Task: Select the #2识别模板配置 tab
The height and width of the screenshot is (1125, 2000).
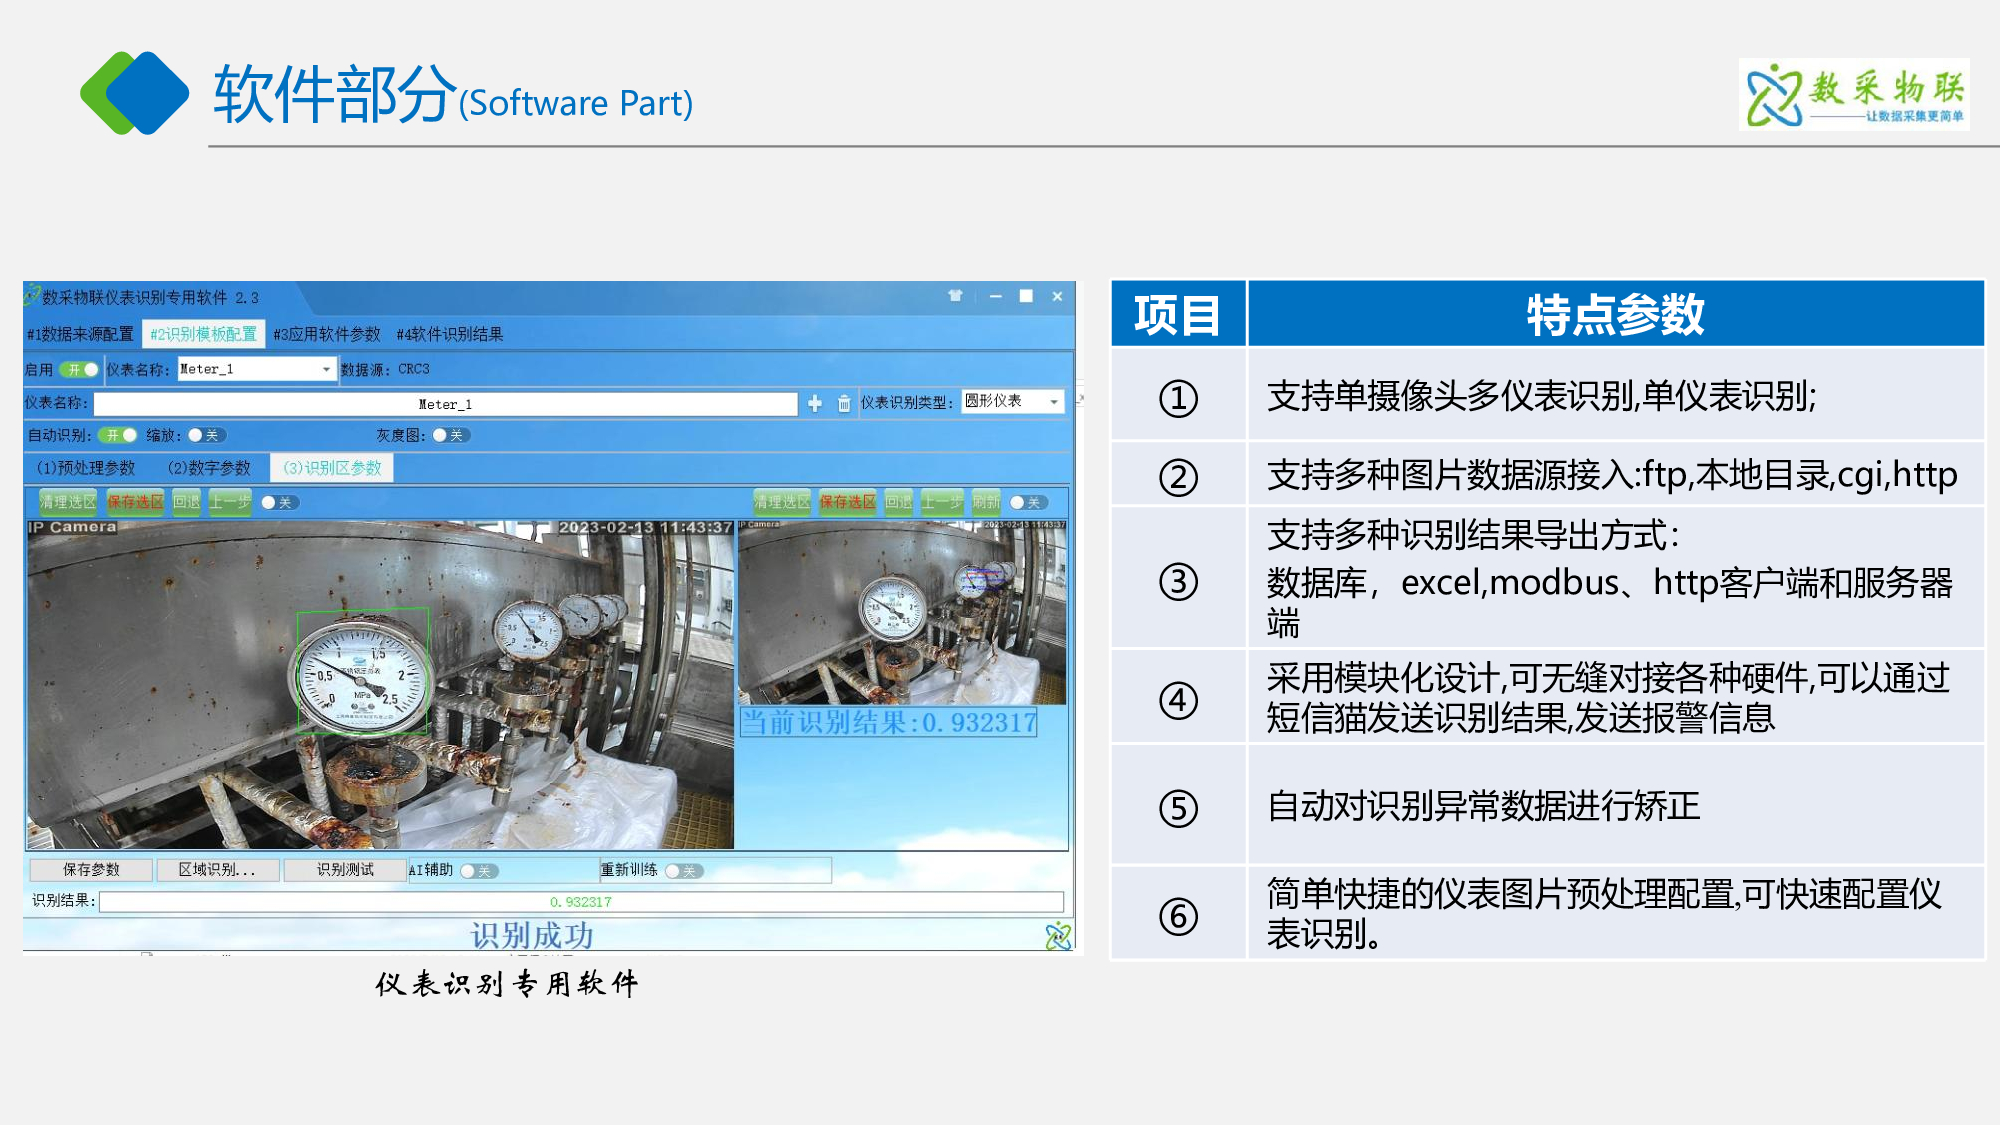Action: tap(204, 334)
